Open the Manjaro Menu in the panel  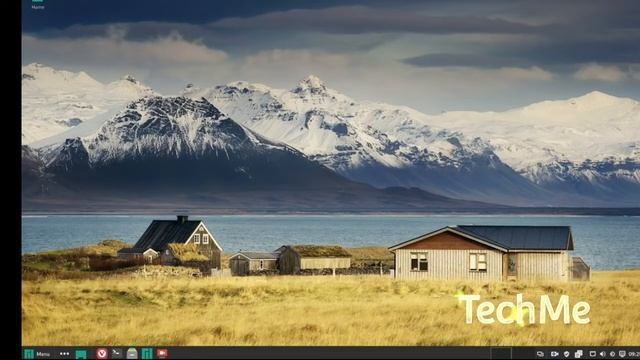tap(37, 354)
